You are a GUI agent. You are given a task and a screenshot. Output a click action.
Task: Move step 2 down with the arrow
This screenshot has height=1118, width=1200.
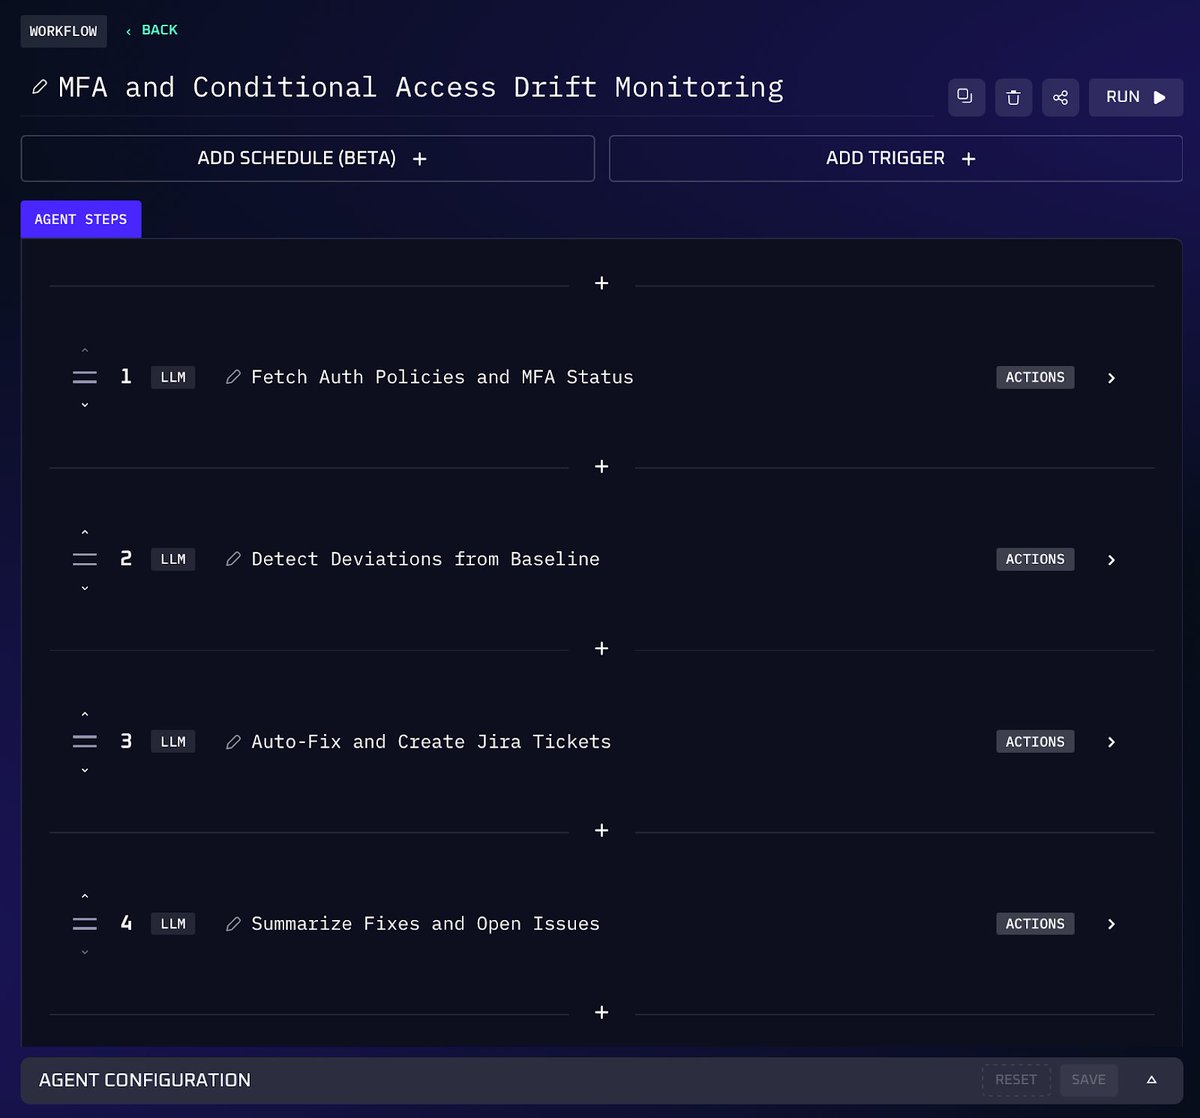click(85, 588)
